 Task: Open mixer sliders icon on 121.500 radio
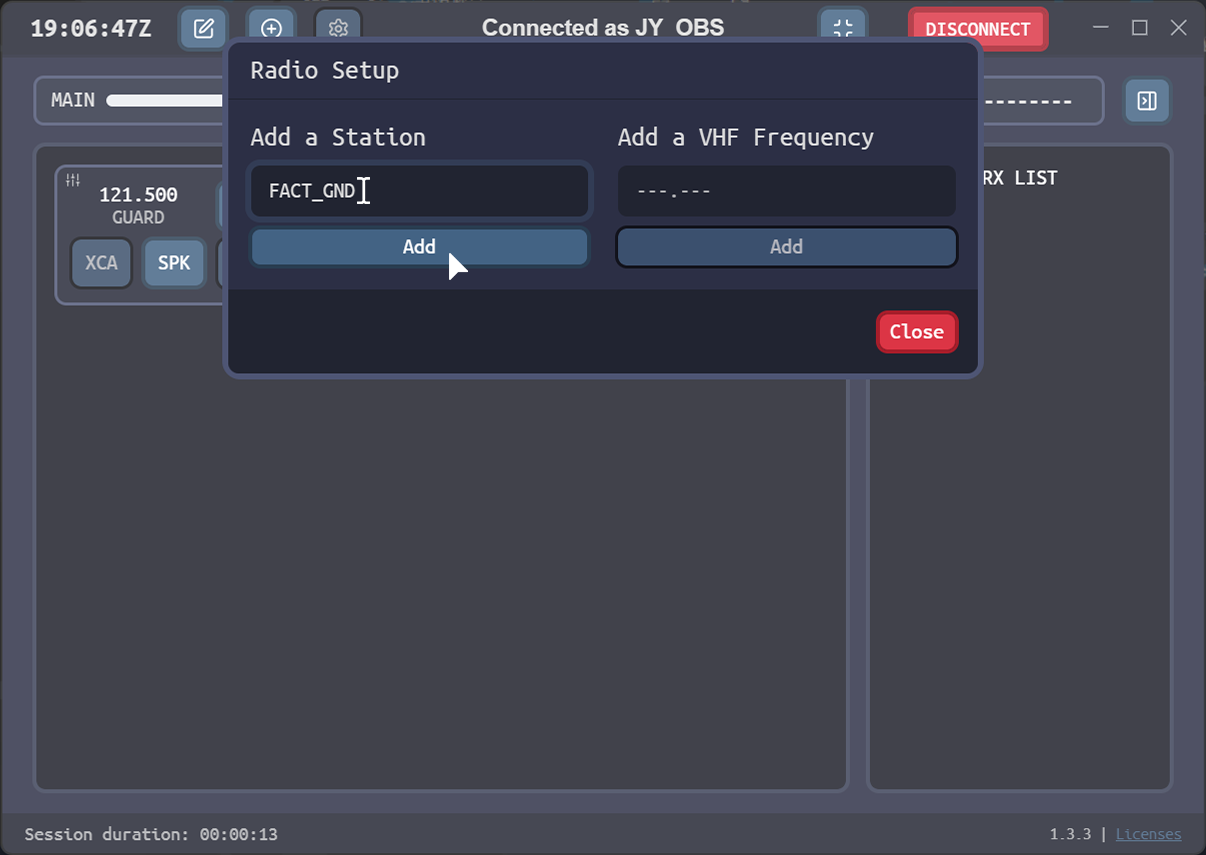[x=73, y=180]
